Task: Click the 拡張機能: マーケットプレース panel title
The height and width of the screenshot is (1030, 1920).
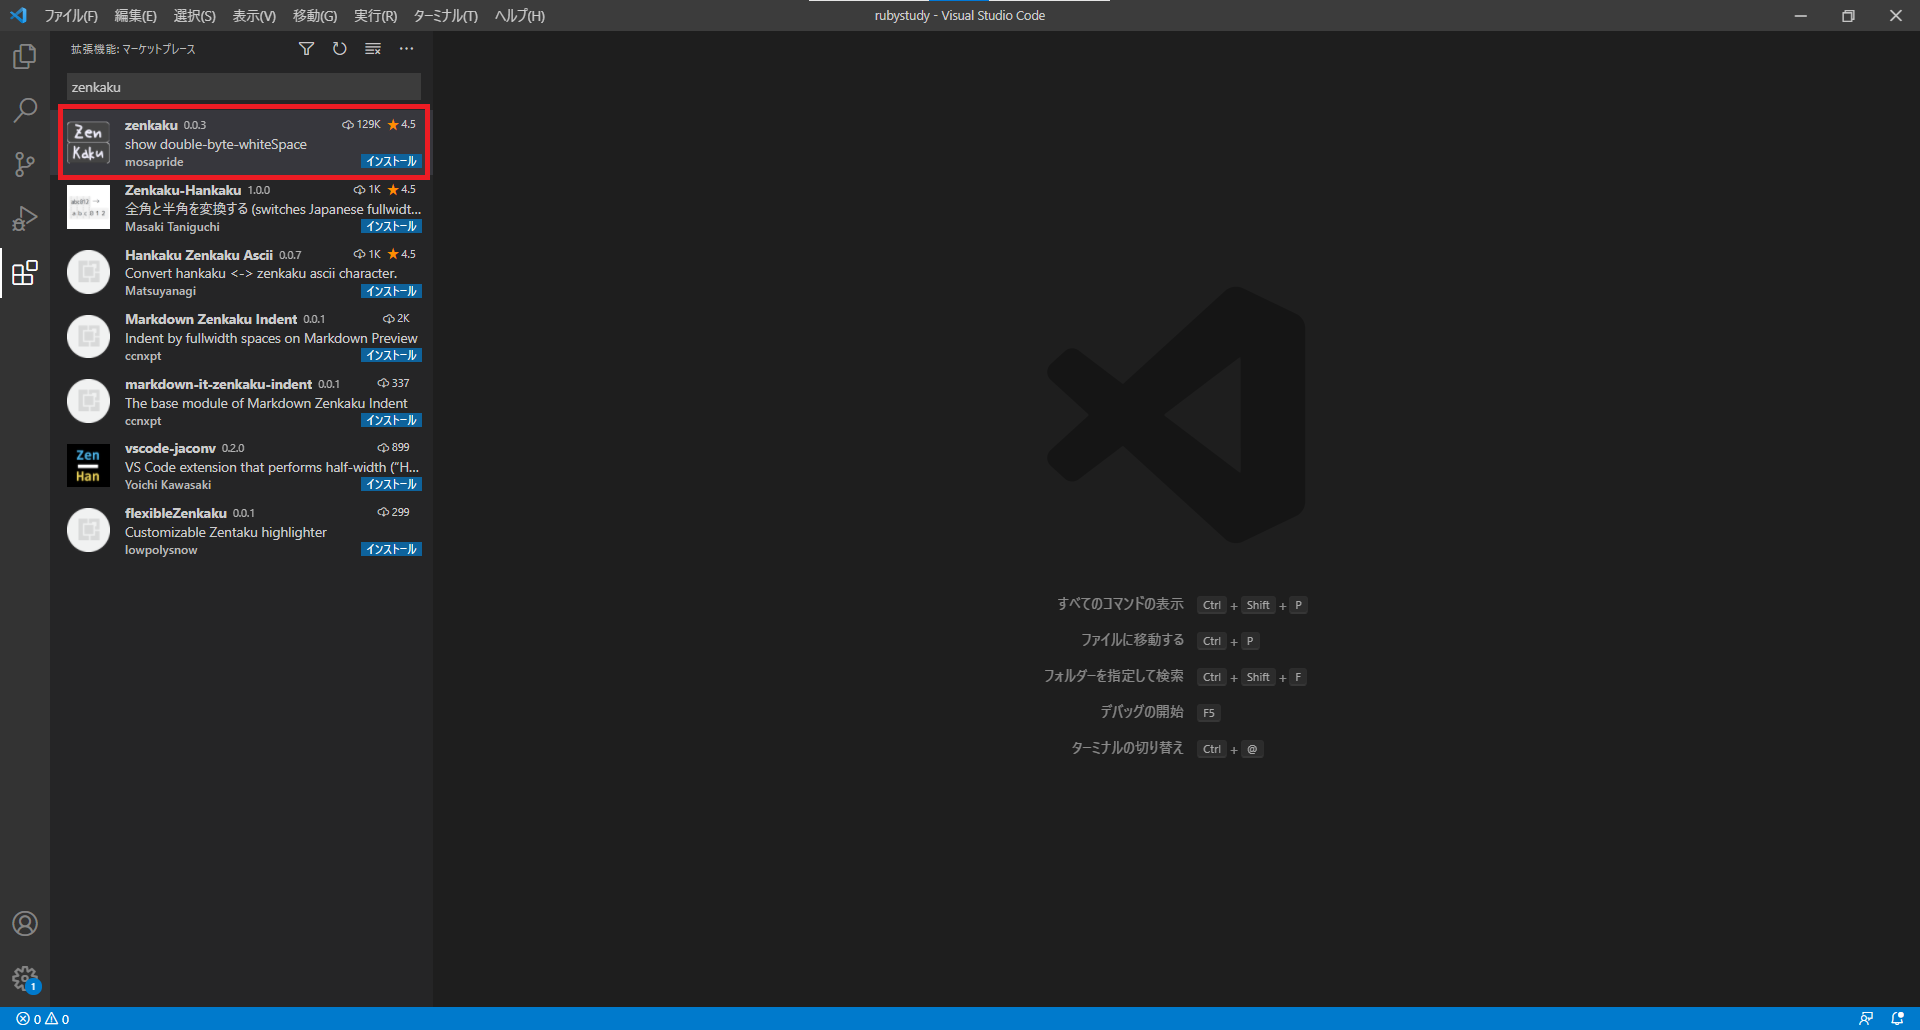Action: pyautogui.click(x=133, y=49)
